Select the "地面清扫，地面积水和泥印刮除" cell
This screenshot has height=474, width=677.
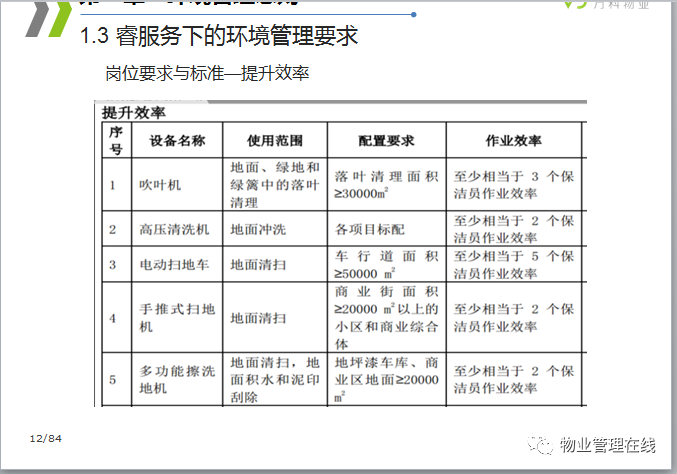pyautogui.click(x=275, y=379)
